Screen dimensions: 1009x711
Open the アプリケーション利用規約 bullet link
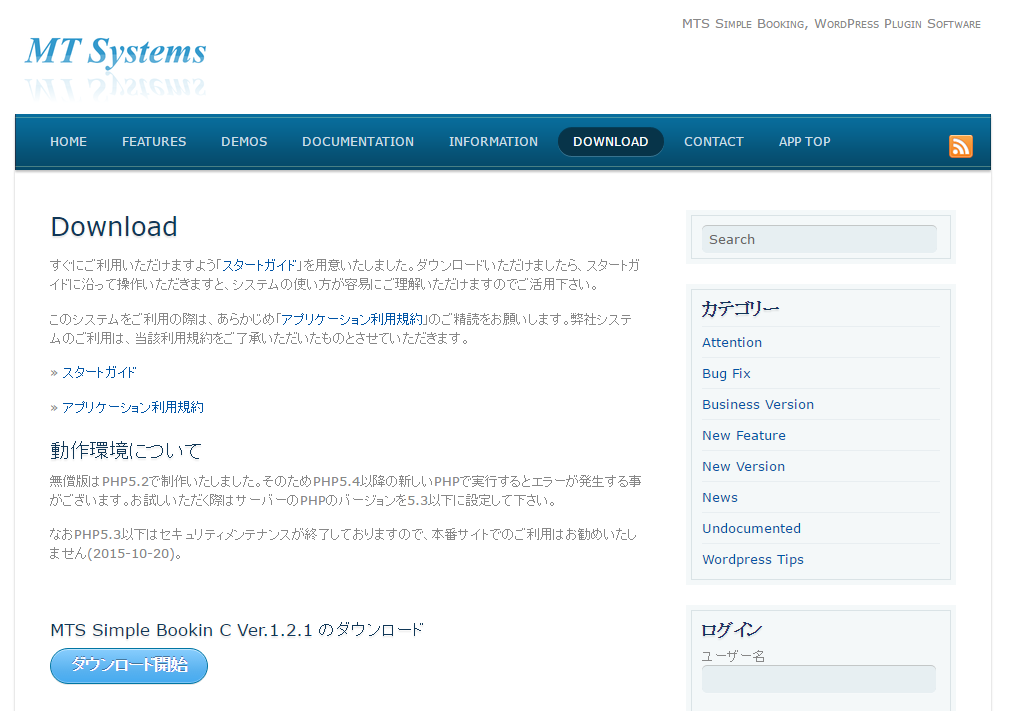coord(132,407)
